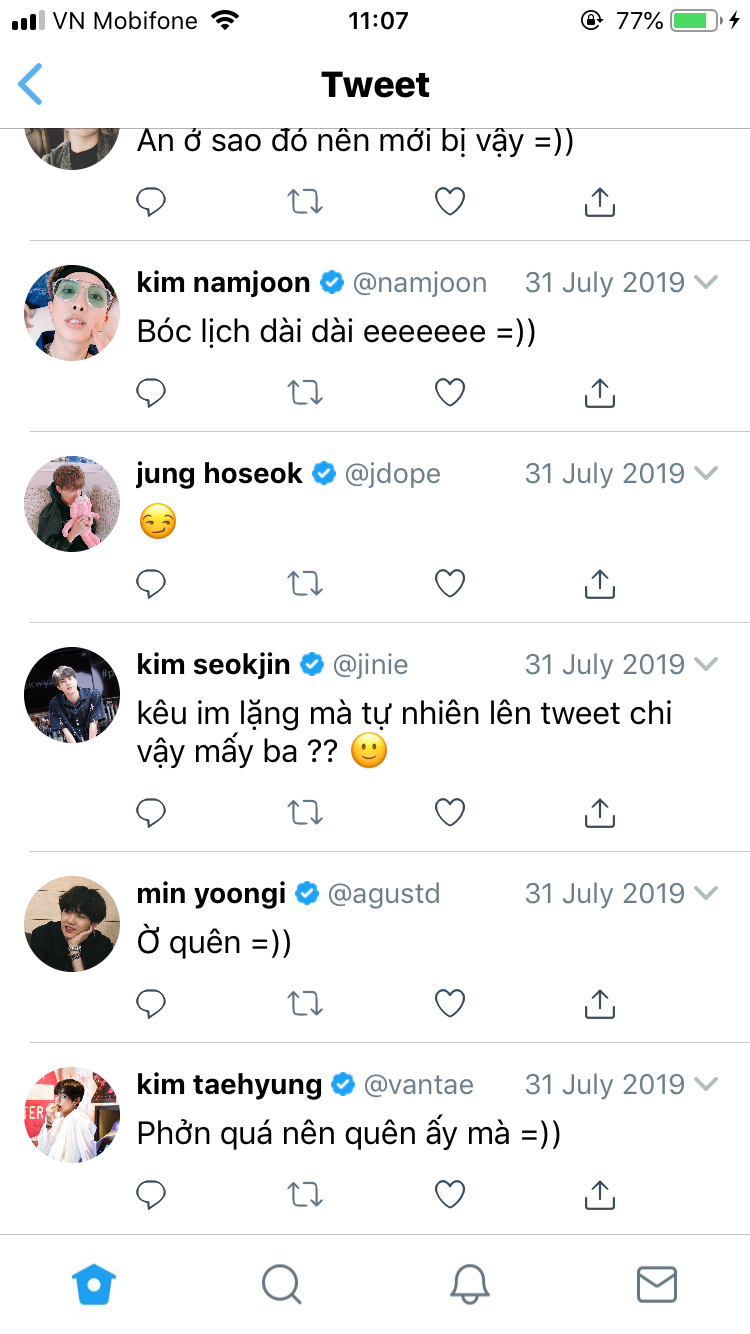Reply to min yoongi's tweet
The width and height of the screenshot is (750, 1334).
[x=150, y=1002]
